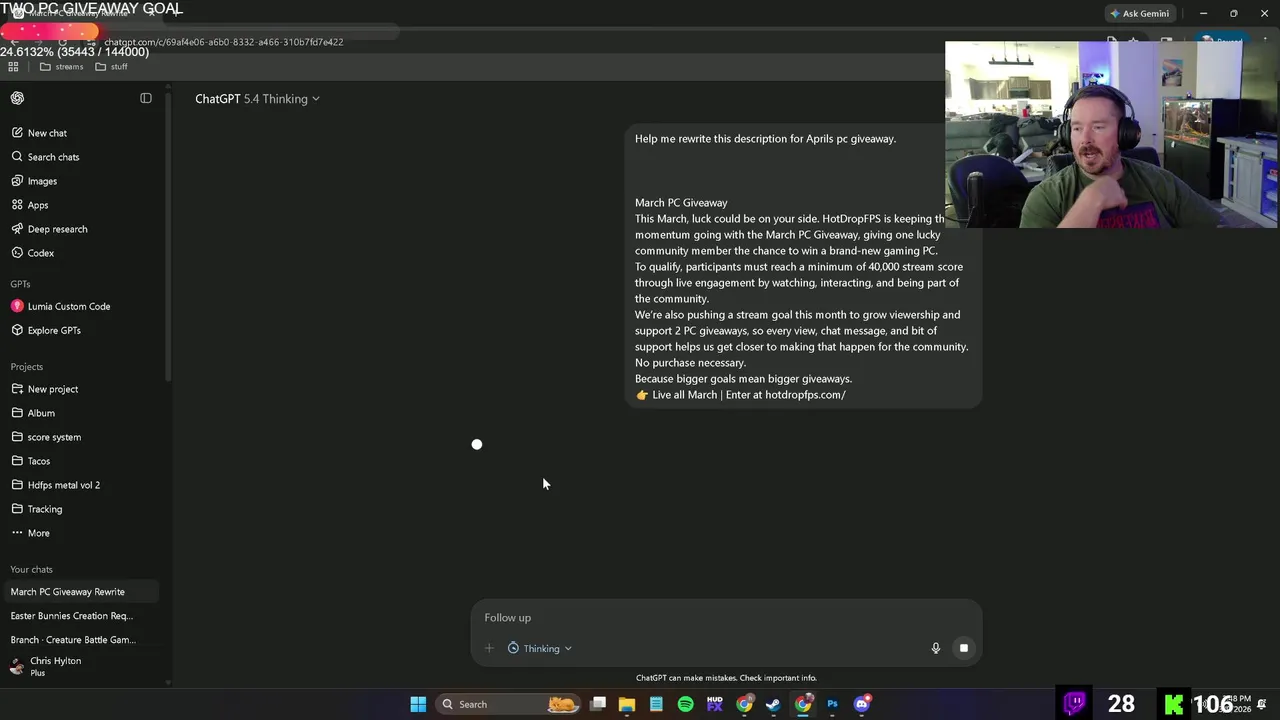Open File Explorer from the taskbar
Image resolution: width=1280 pixels, height=720 pixels.
pyautogui.click(x=627, y=704)
